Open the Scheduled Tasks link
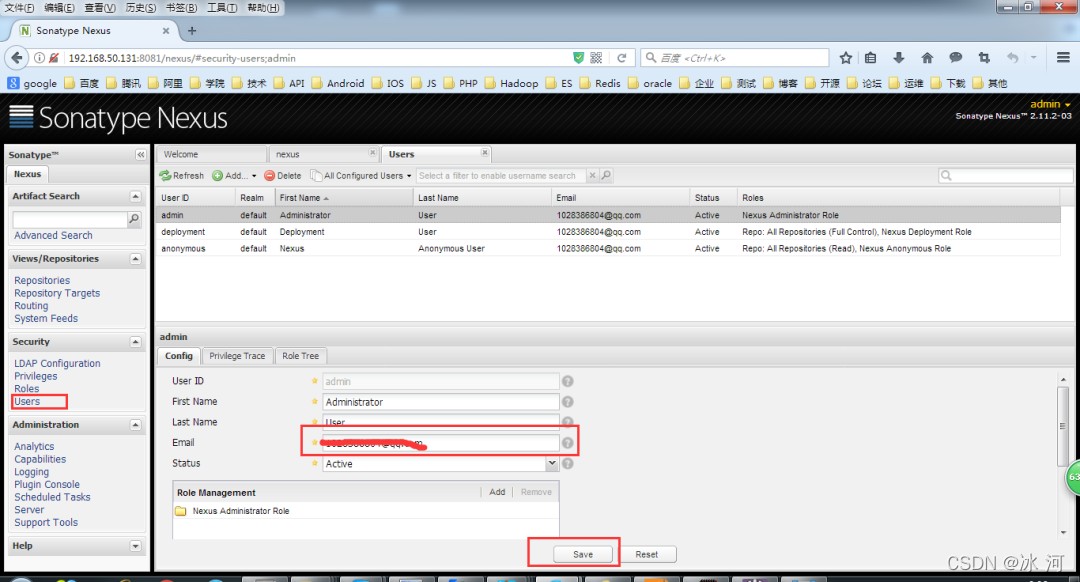 [x=52, y=497]
